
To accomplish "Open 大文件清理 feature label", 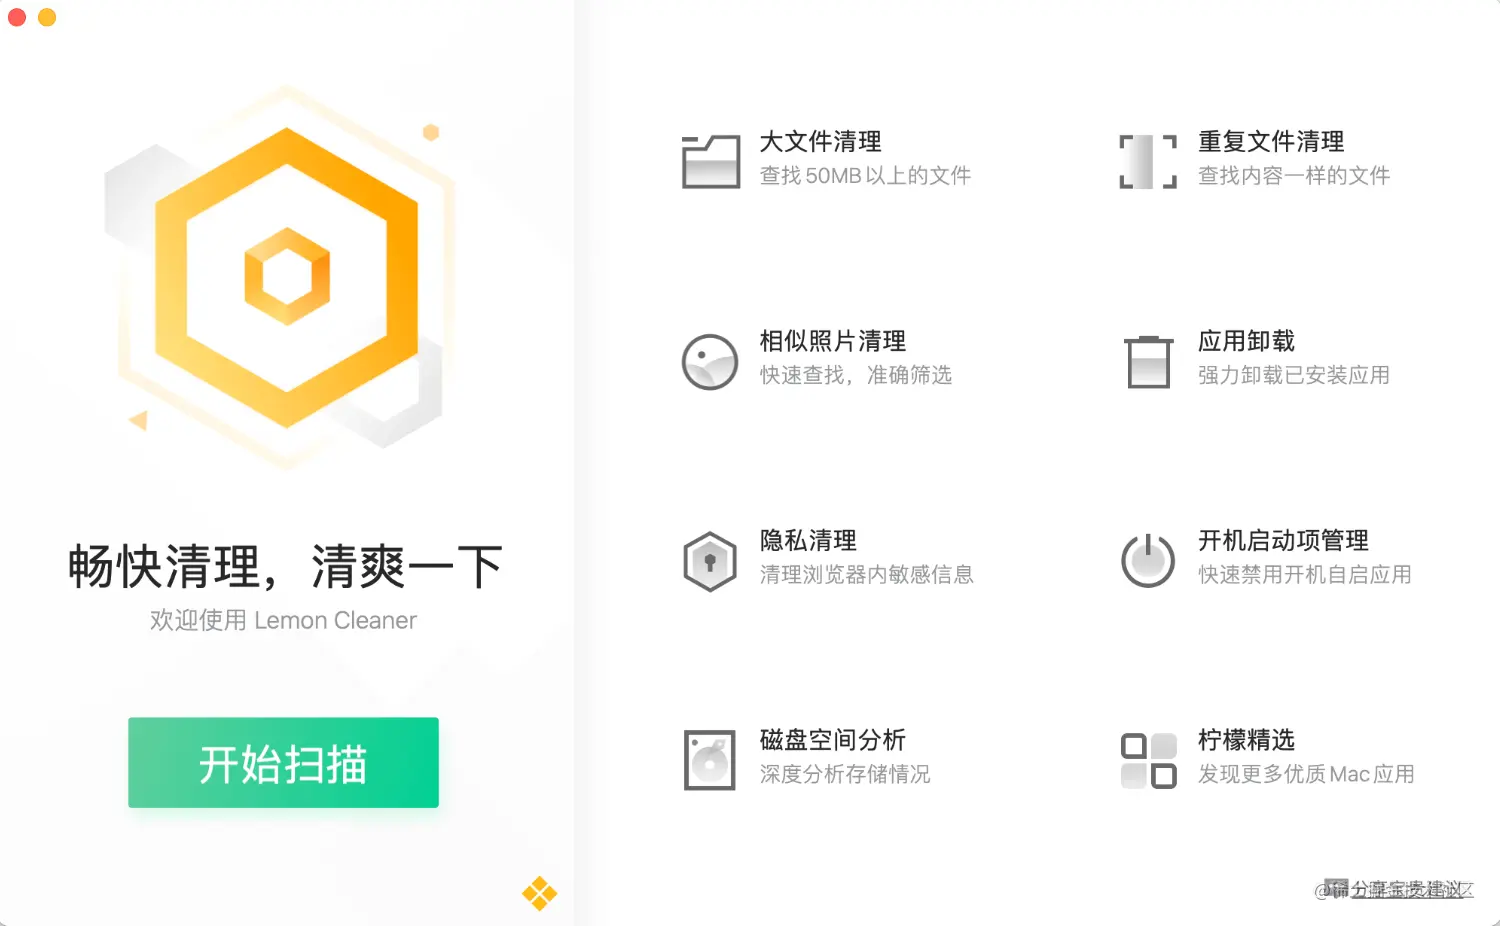I will [x=820, y=142].
